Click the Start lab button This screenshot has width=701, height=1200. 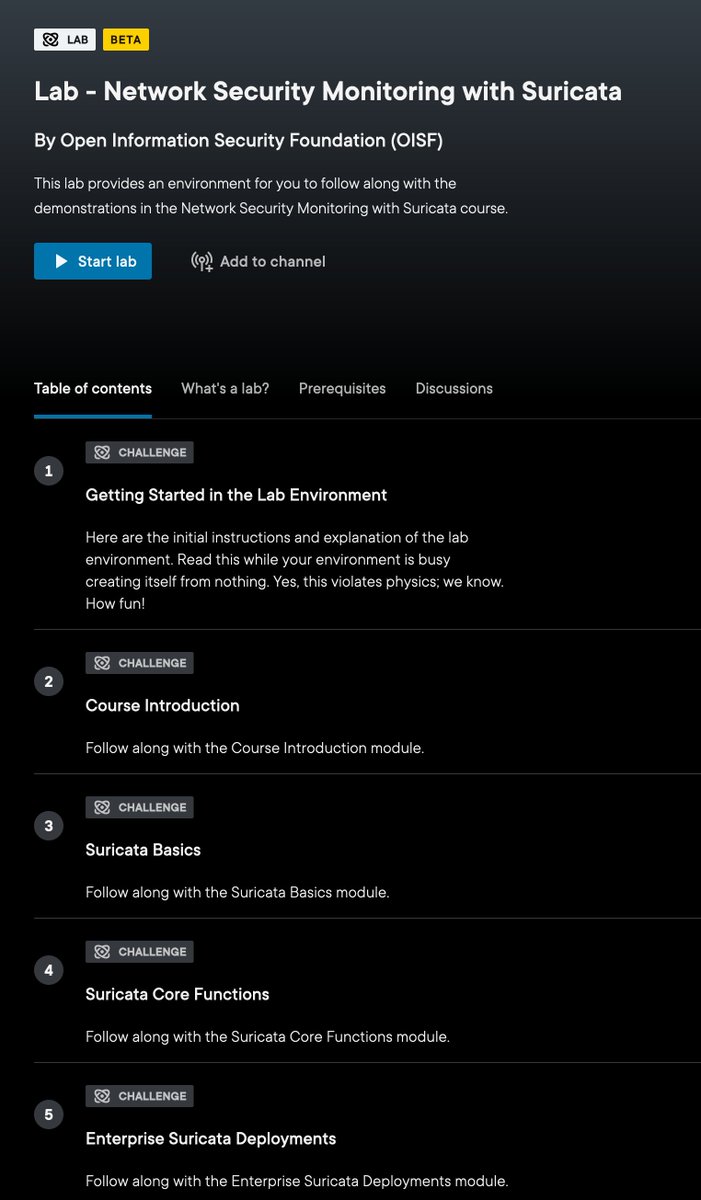tap(93, 261)
